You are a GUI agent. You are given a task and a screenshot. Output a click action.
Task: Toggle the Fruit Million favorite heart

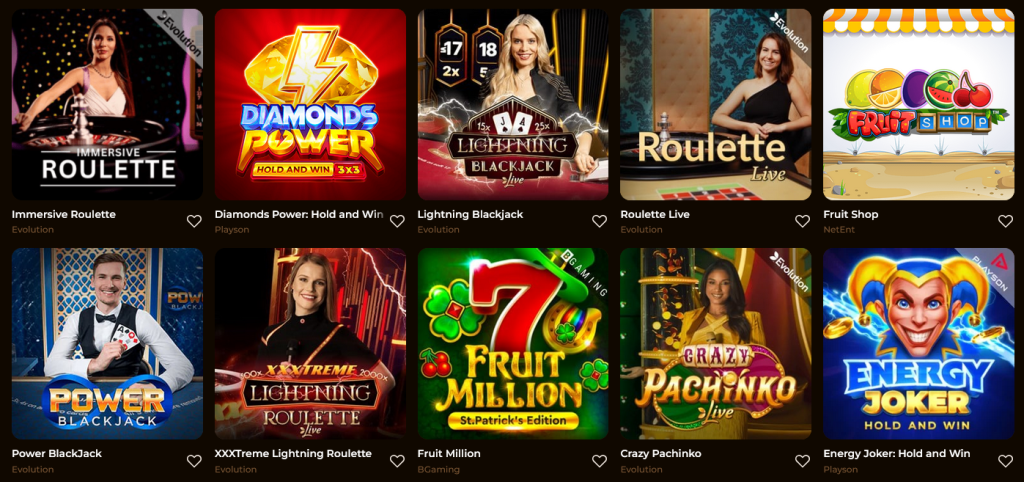coord(600,461)
